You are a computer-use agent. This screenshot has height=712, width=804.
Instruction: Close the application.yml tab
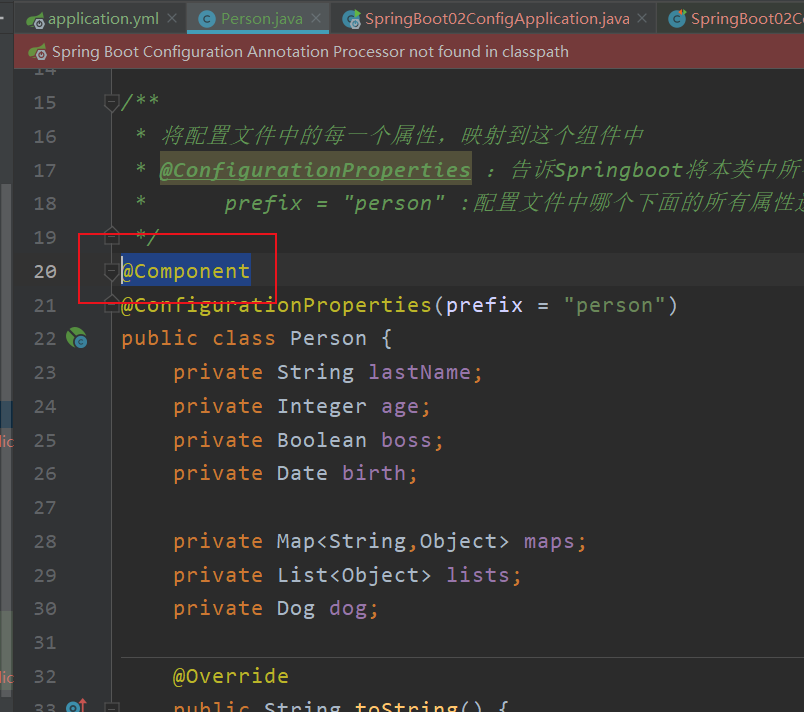[x=172, y=18]
